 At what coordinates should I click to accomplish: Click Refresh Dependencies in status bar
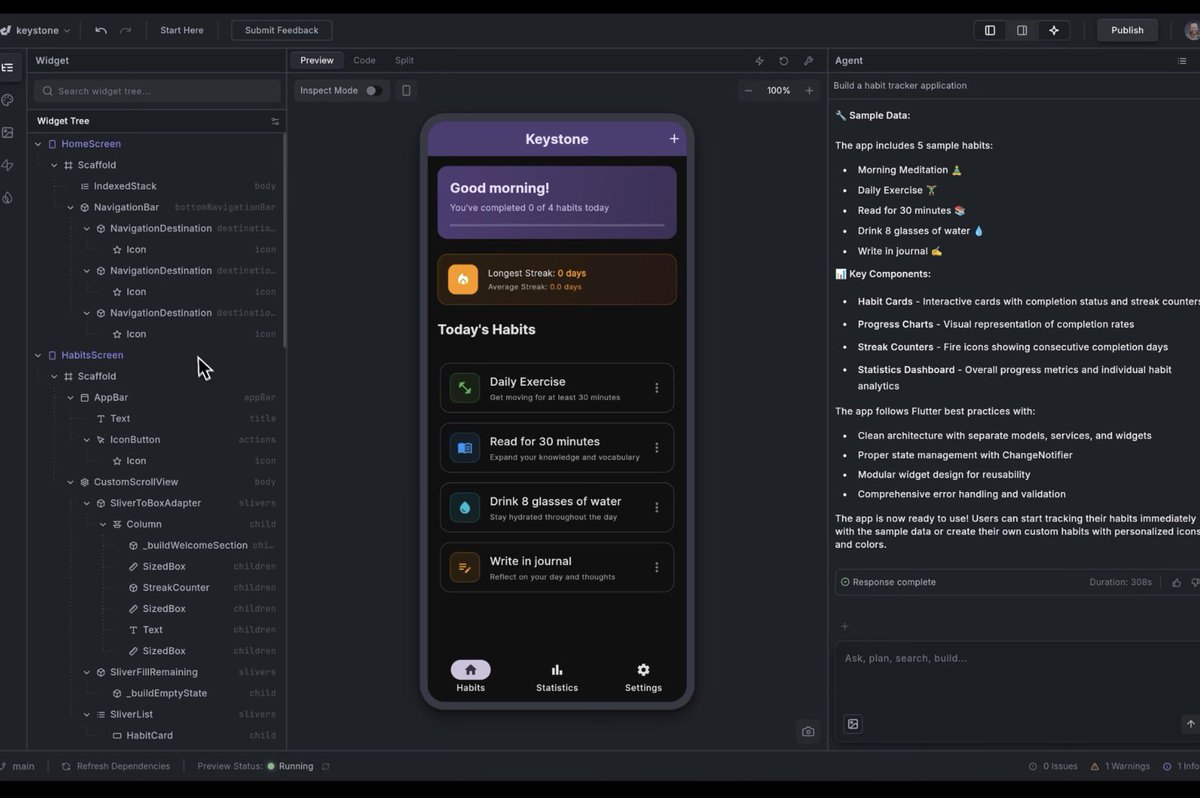(x=116, y=767)
